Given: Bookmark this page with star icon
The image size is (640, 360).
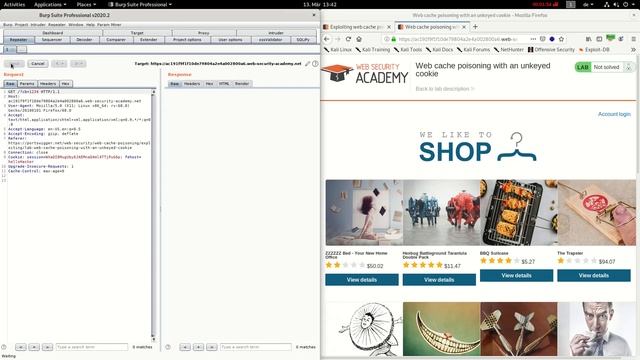Looking at the screenshot, I should [x=561, y=39].
